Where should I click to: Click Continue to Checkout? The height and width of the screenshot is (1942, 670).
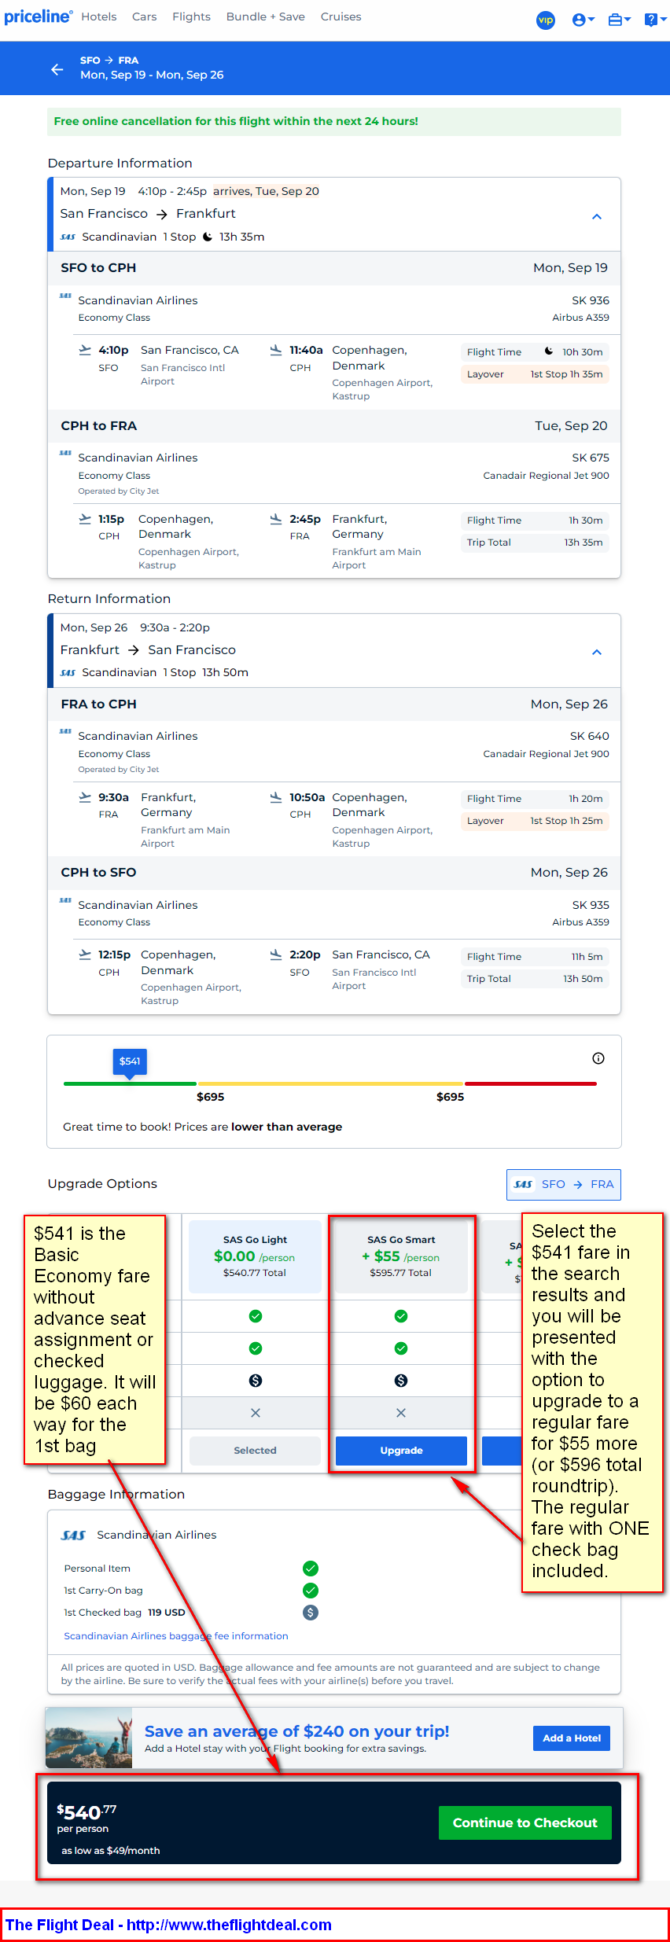pyautogui.click(x=525, y=1823)
